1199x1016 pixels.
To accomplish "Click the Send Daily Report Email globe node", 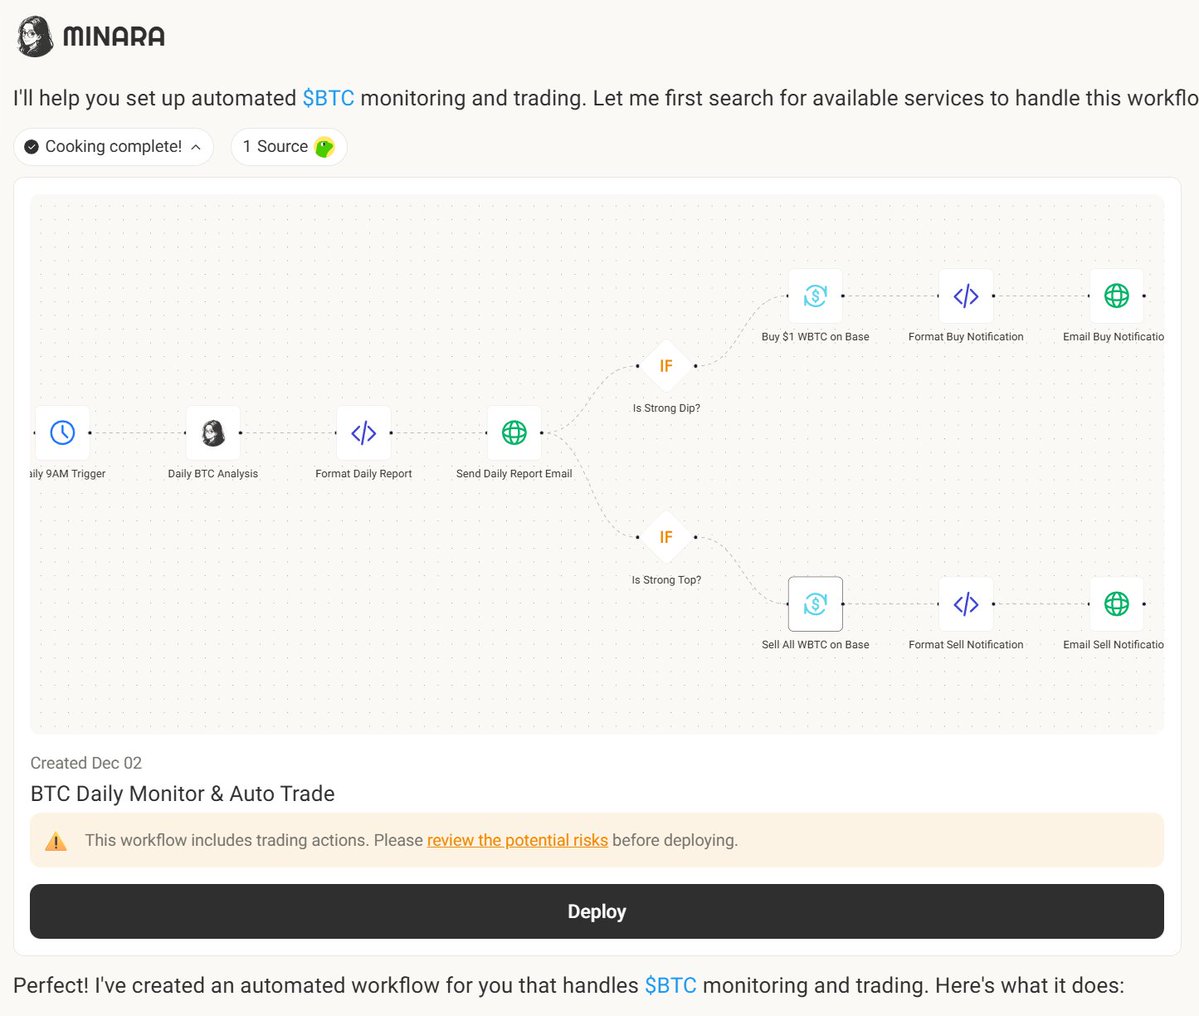I will pyautogui.click(x=514, y=433).
